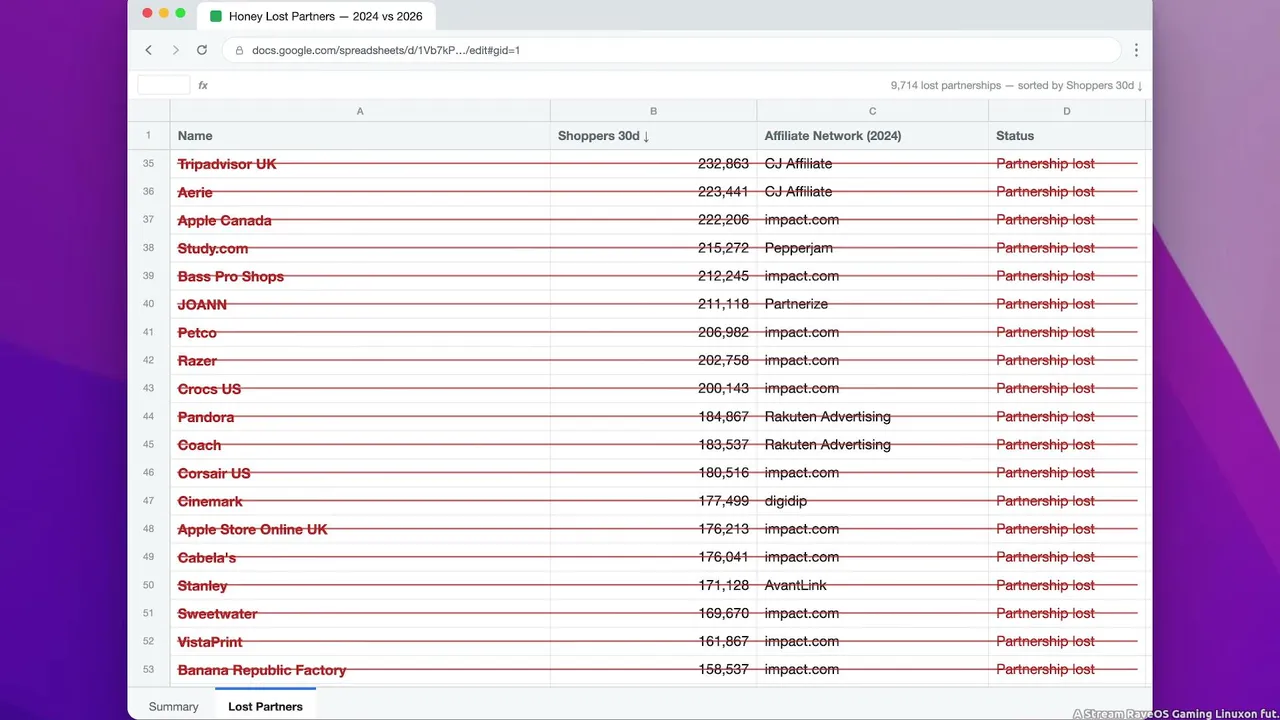The height and width of the screenshot is (720, 1280).
Task: Select the Corsair US cell
Action: (360, 473)
